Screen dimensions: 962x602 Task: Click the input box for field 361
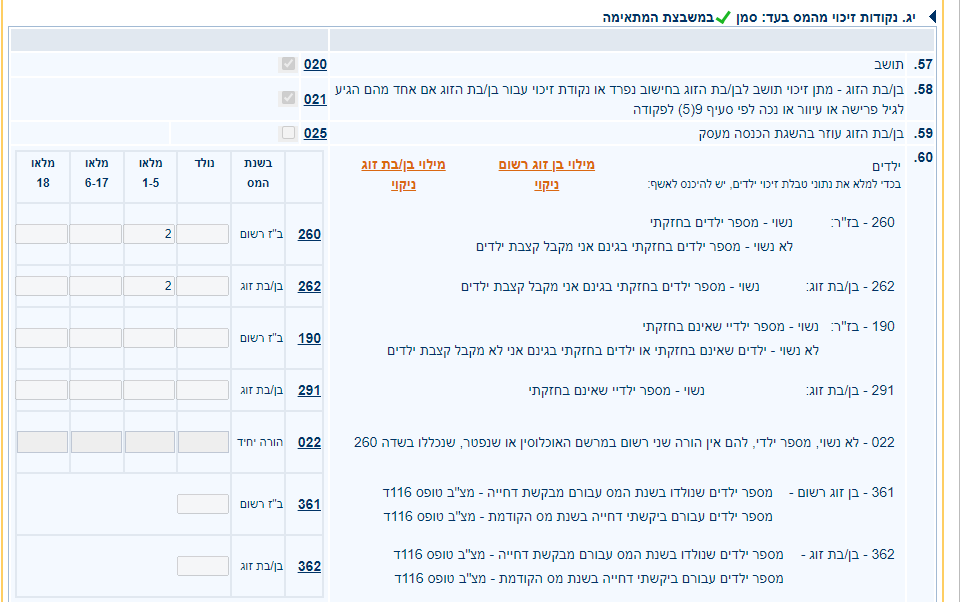203,504
